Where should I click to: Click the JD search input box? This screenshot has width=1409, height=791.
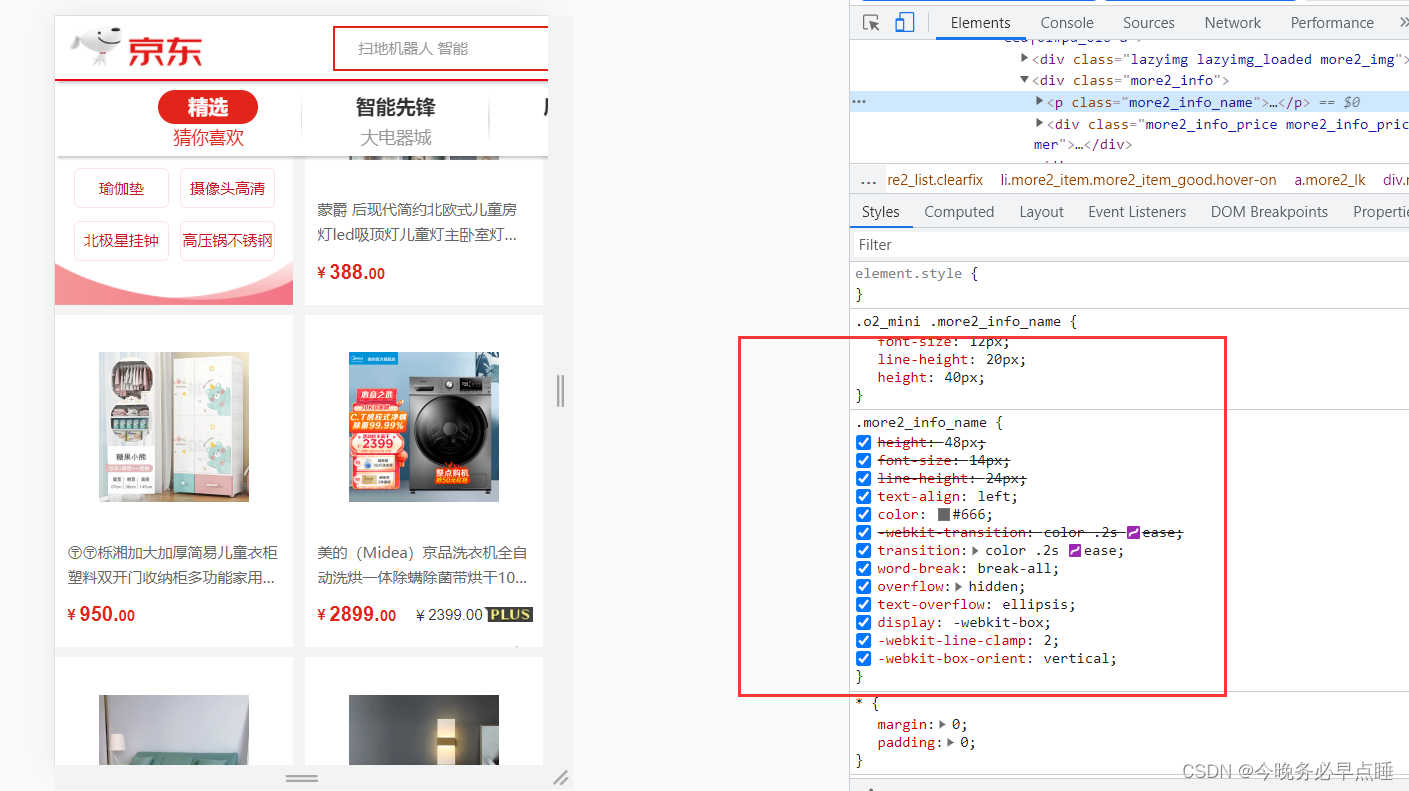coord(441,48)
